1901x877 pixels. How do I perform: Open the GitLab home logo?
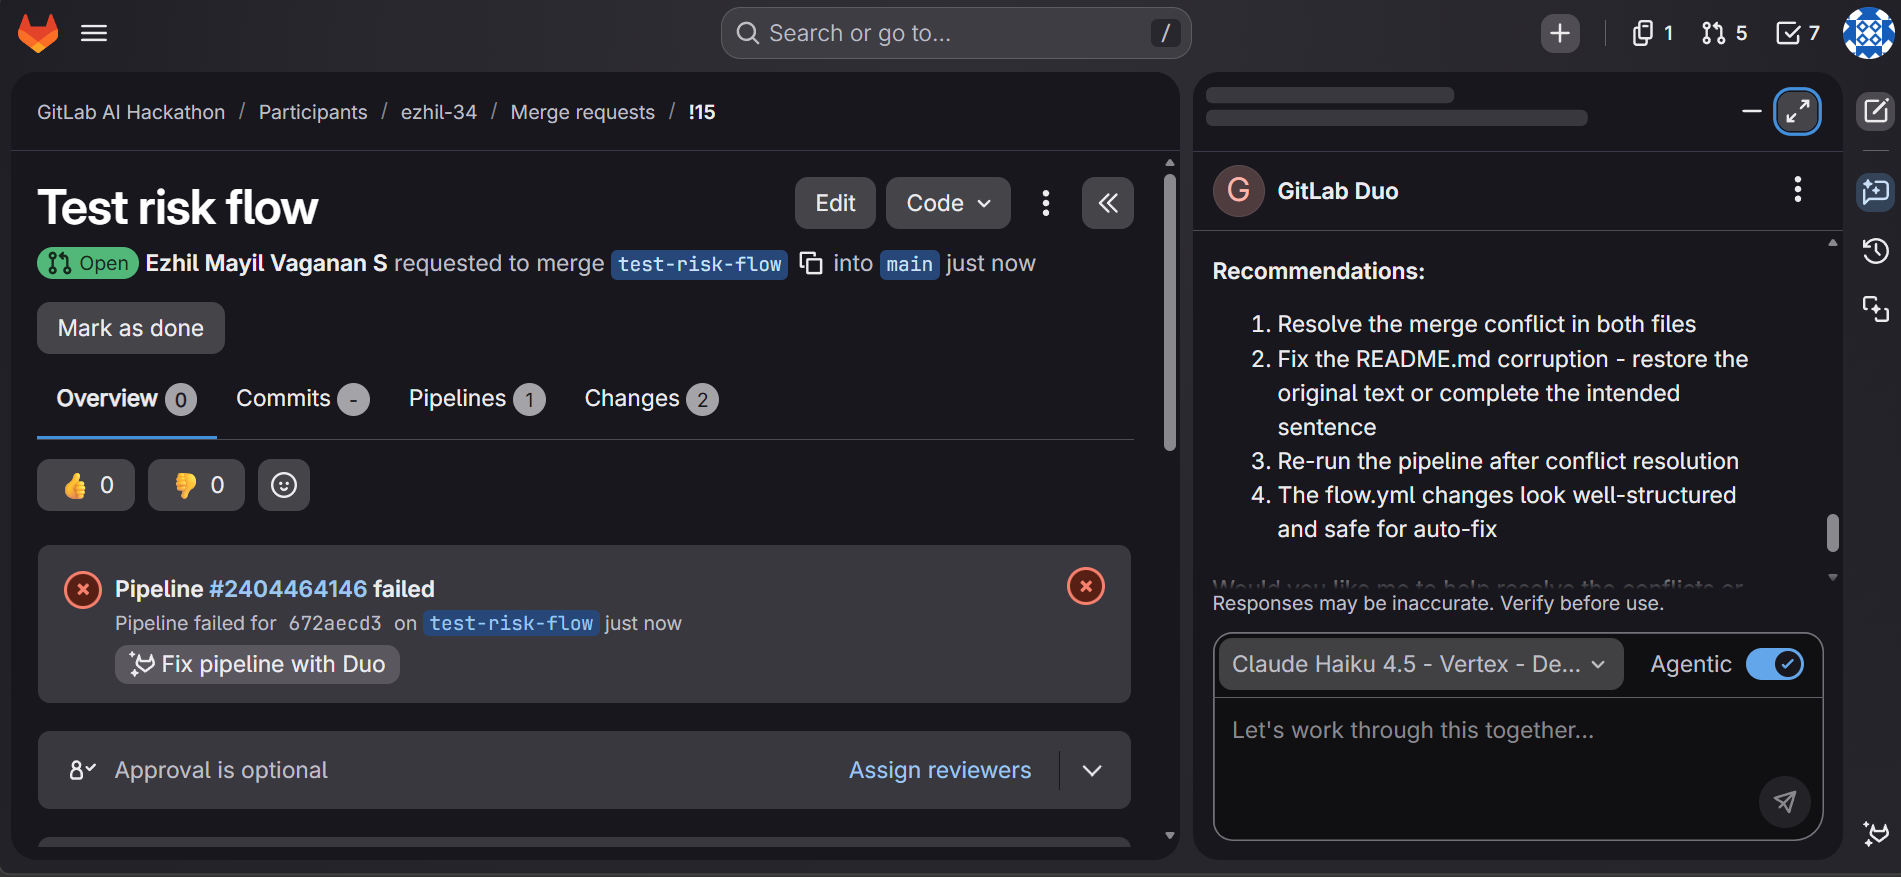coord(38,33)
